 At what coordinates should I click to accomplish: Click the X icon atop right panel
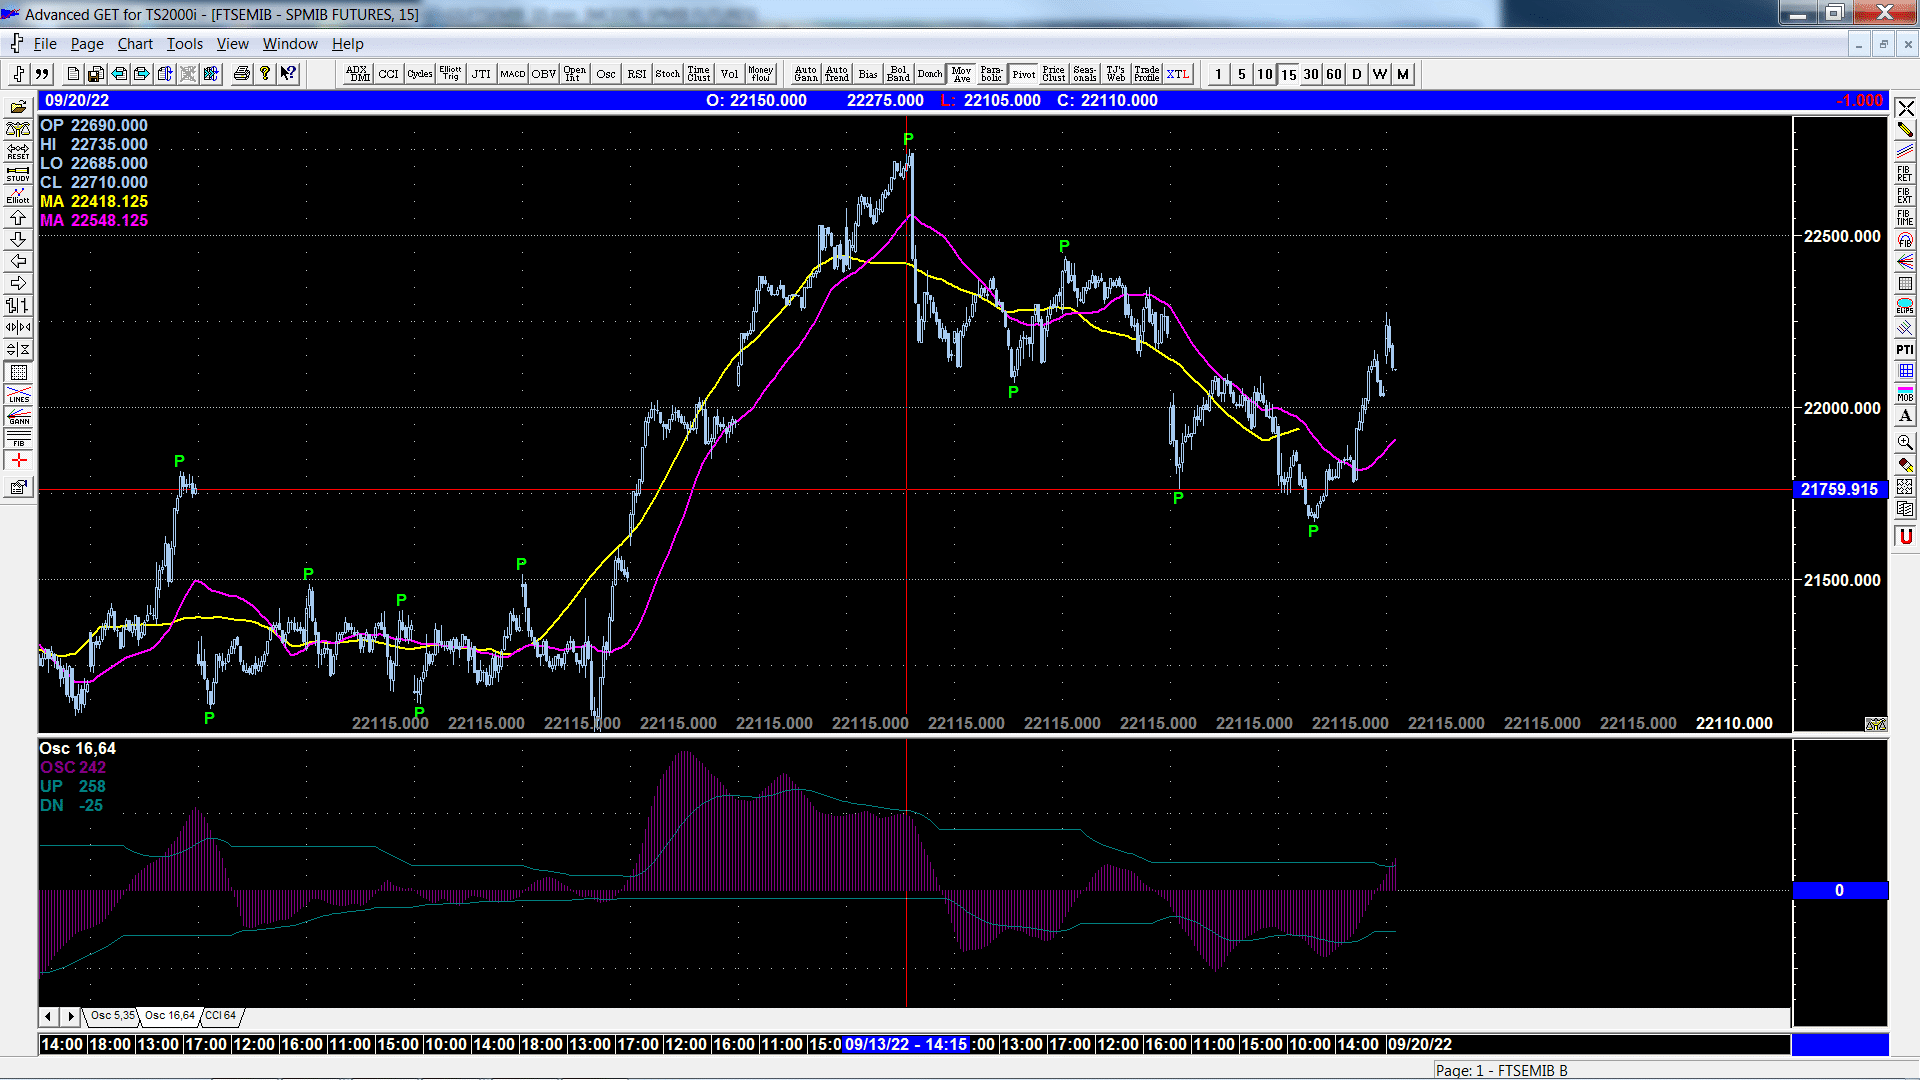pos(1905,108)
